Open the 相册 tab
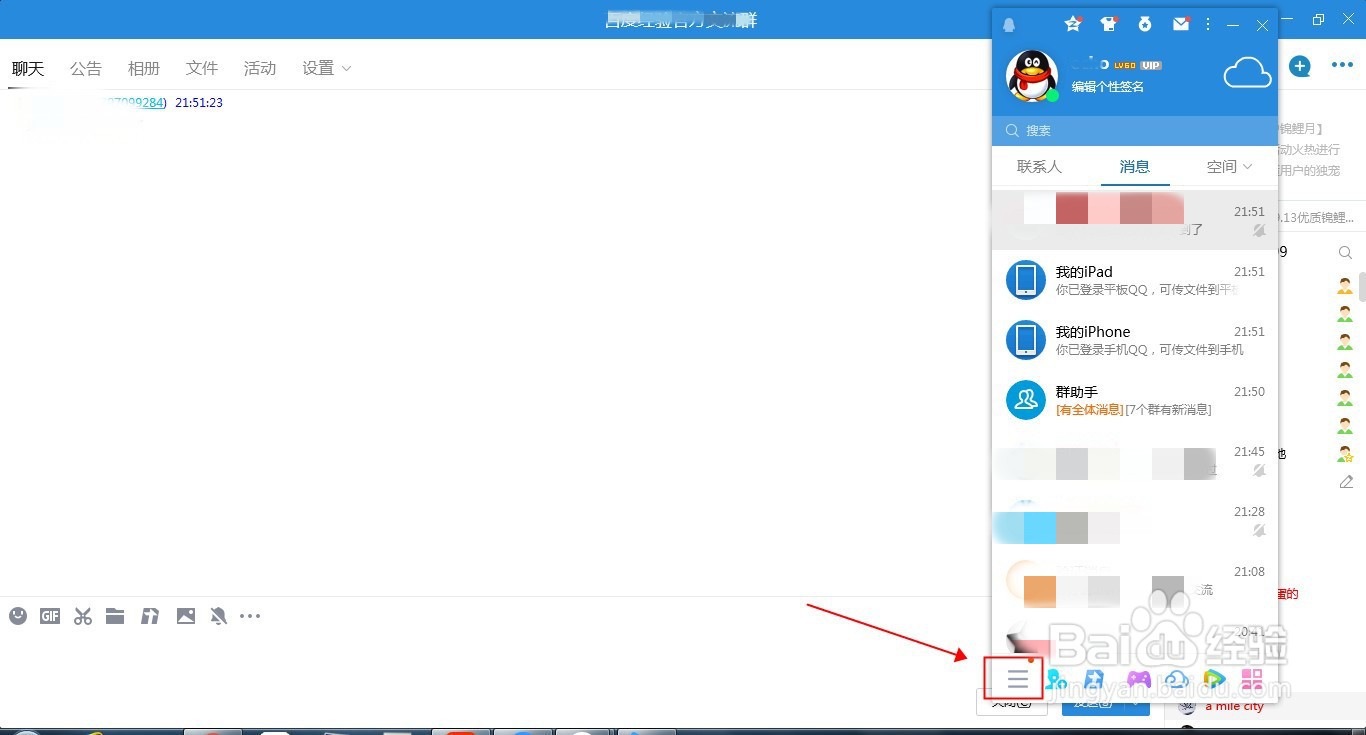 pyautogui.click(x=144, y=68)
